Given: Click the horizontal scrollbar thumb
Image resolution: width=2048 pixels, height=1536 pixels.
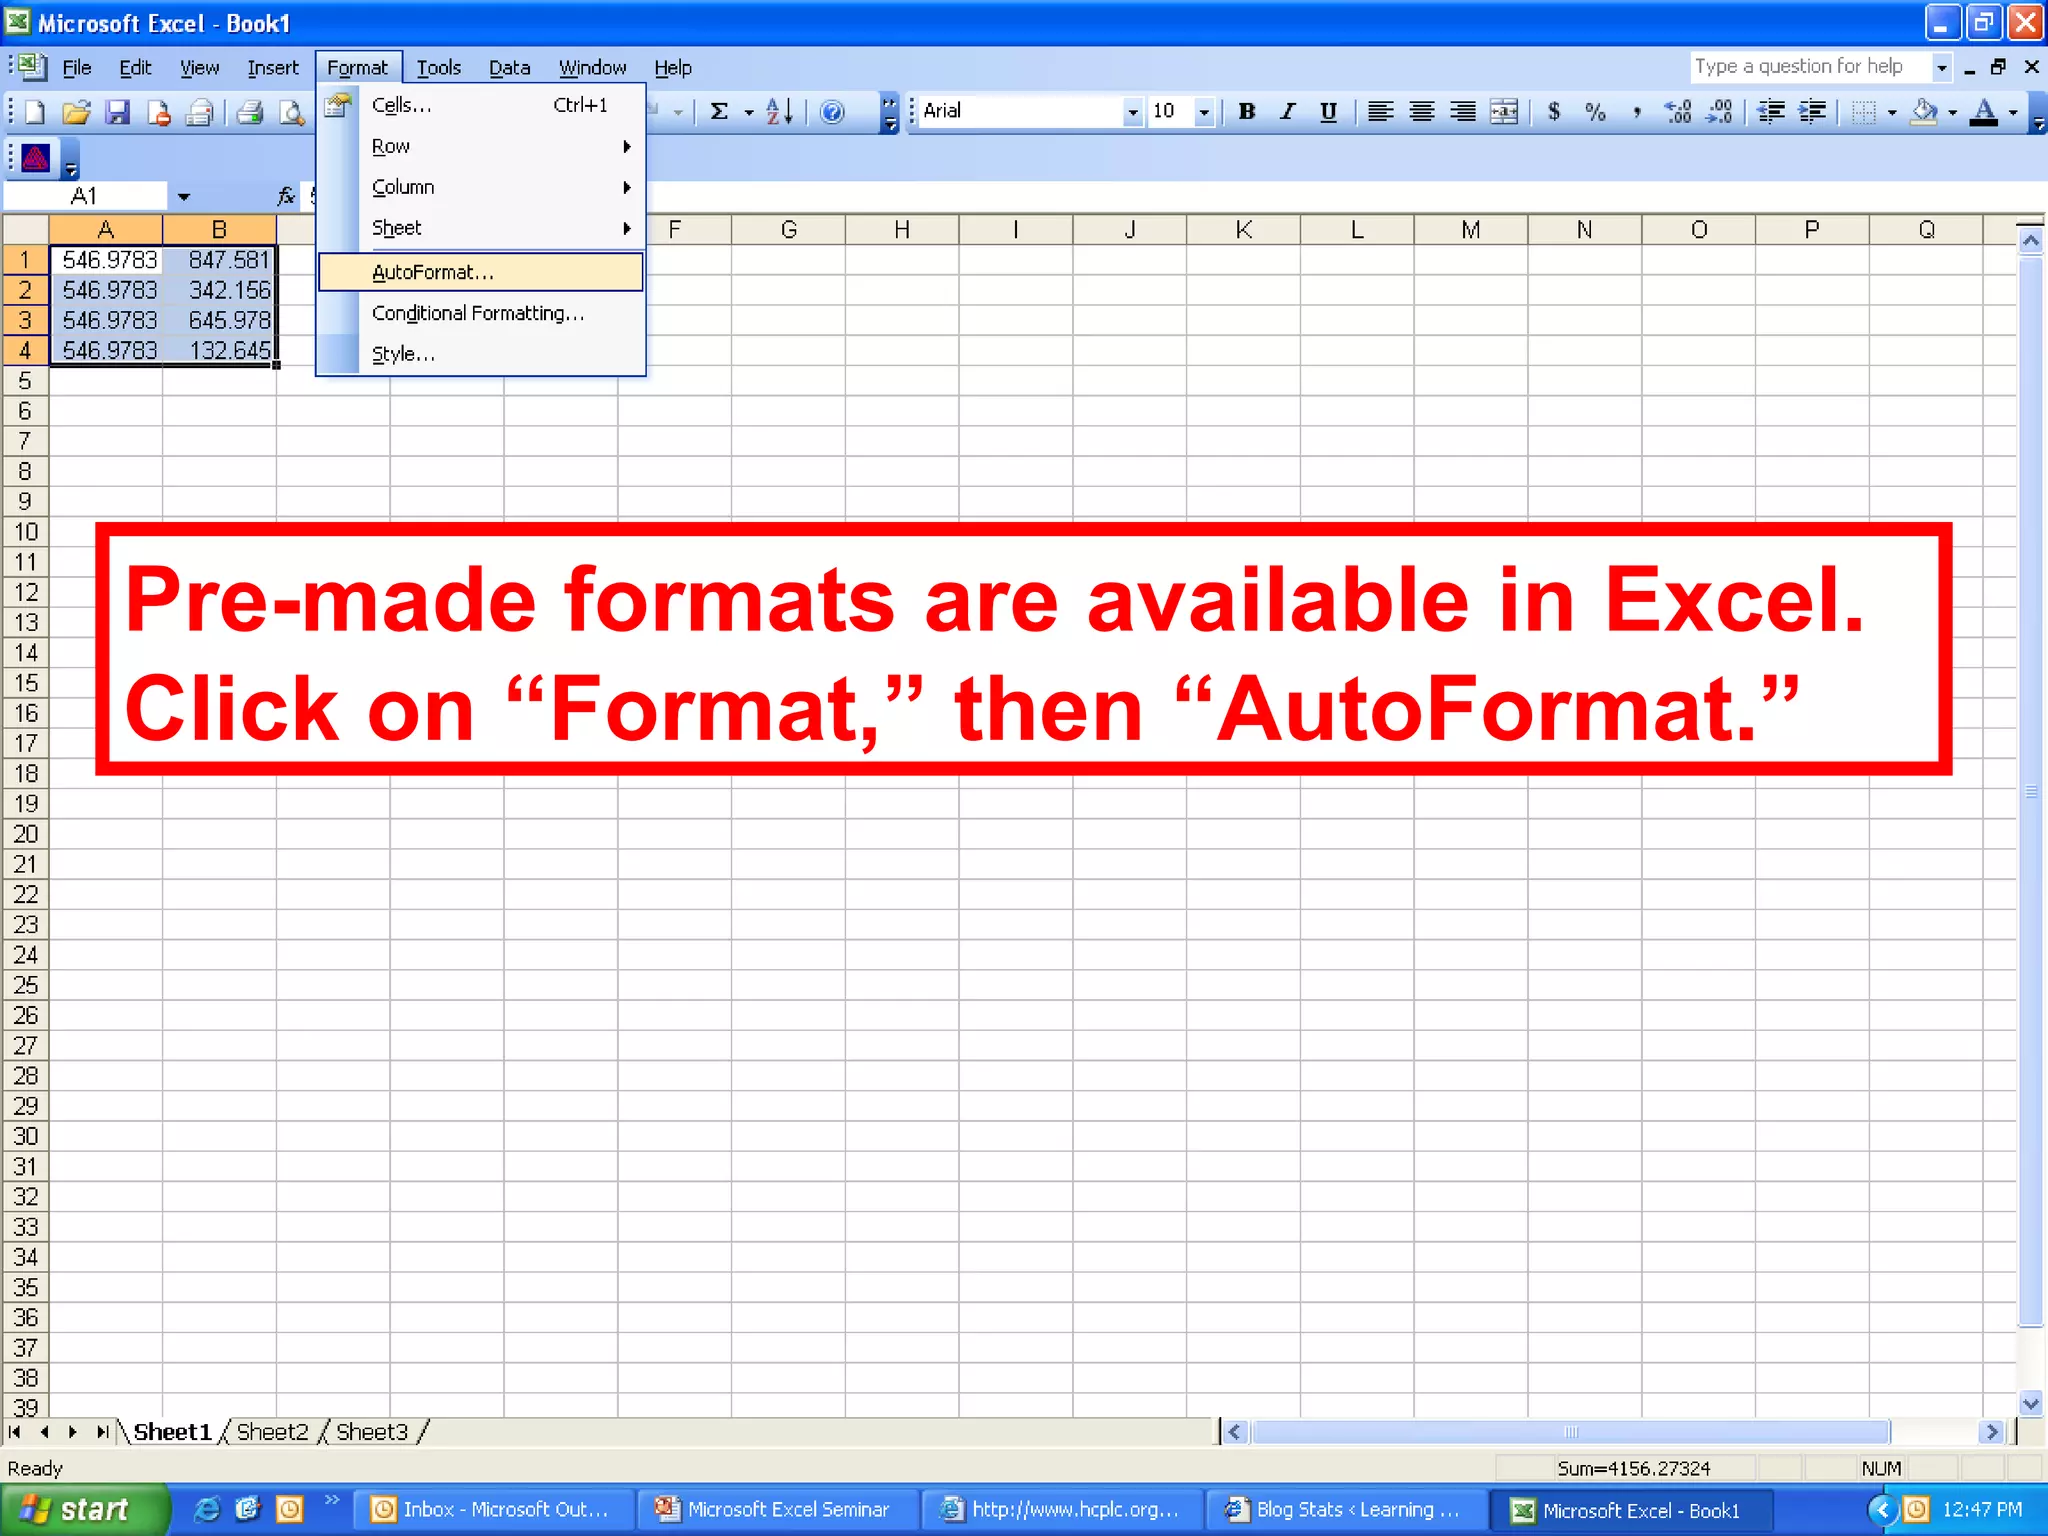Looking at the screenshot, I should [1571, 1432].
